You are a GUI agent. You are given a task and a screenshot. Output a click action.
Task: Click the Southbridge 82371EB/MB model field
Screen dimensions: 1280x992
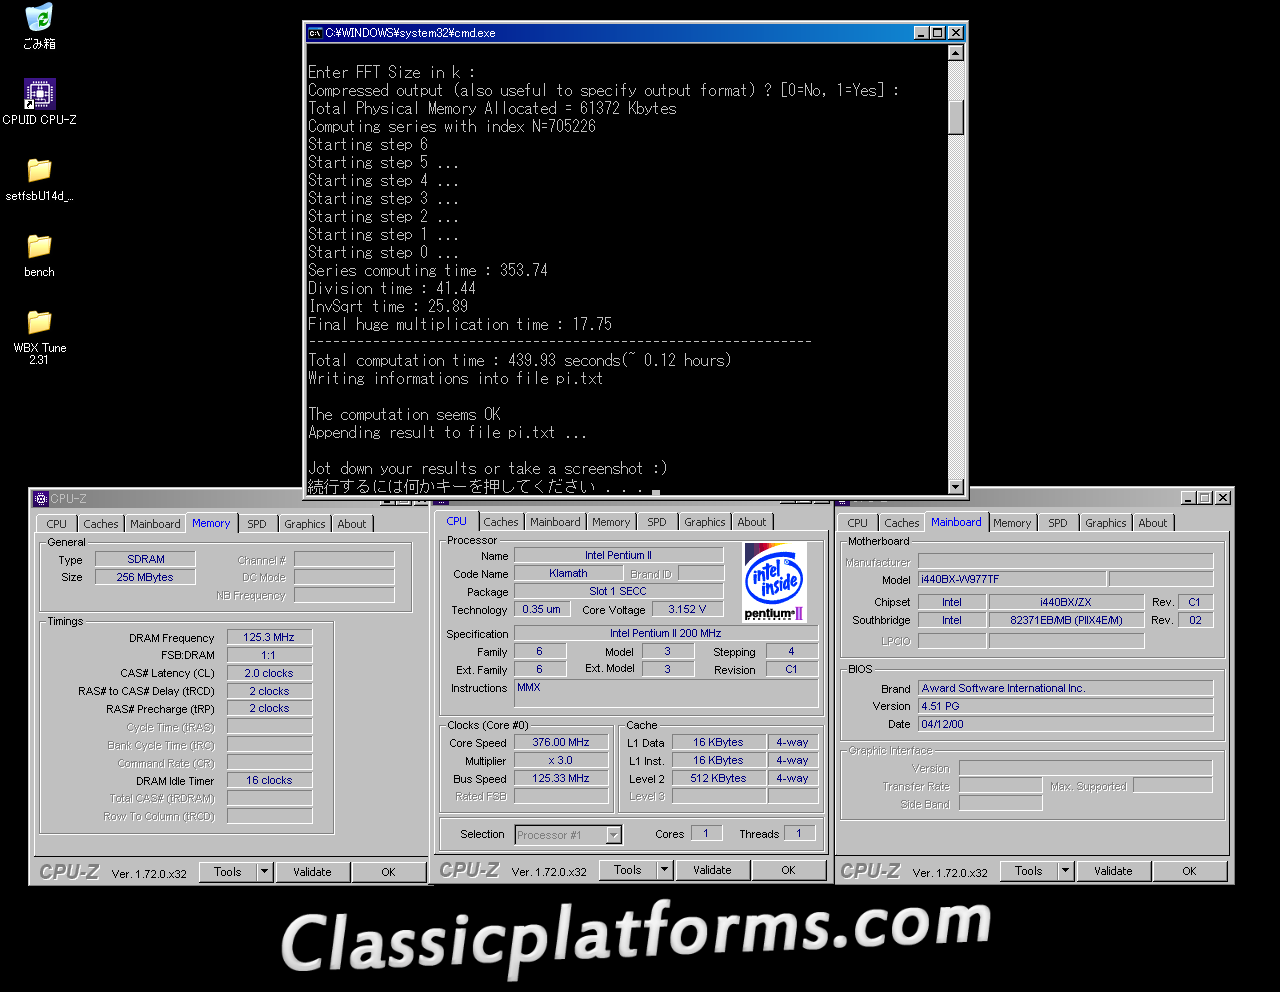click(1066, 620)
